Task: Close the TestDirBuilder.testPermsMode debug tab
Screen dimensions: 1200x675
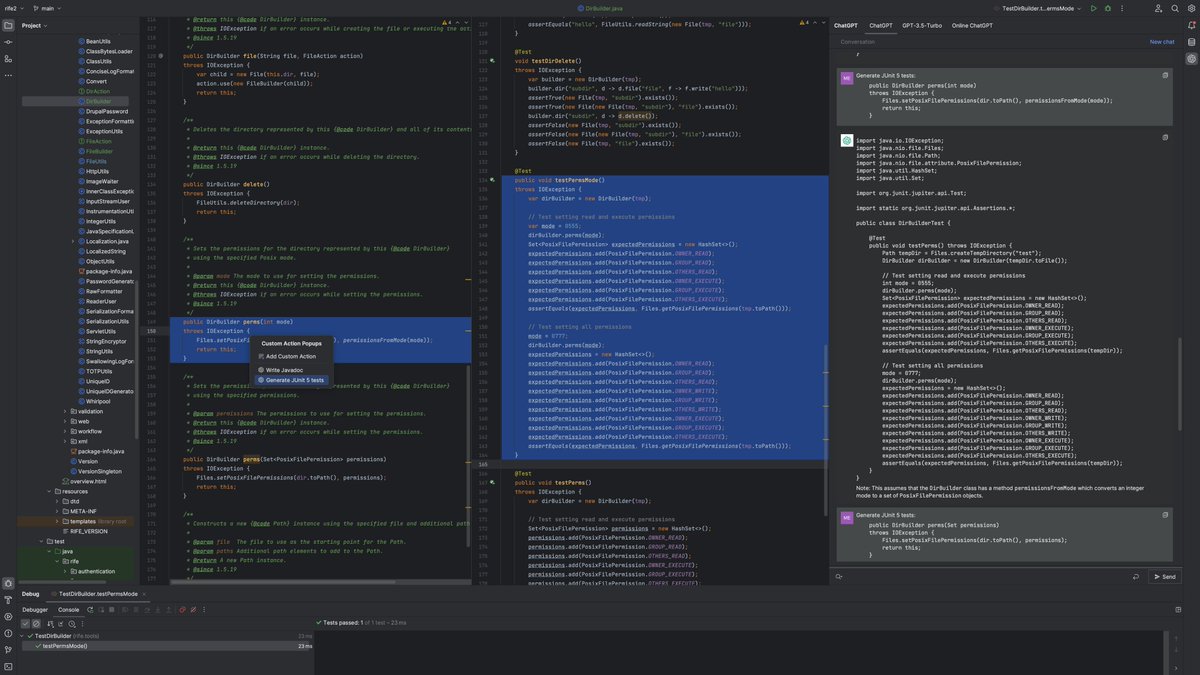Action: click(x=144, y=594)
